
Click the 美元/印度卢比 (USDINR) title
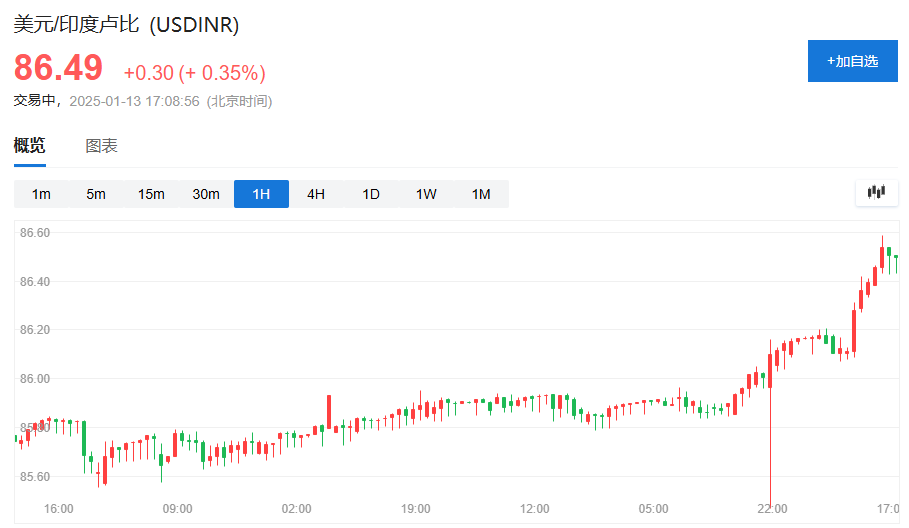click(126, 25)
